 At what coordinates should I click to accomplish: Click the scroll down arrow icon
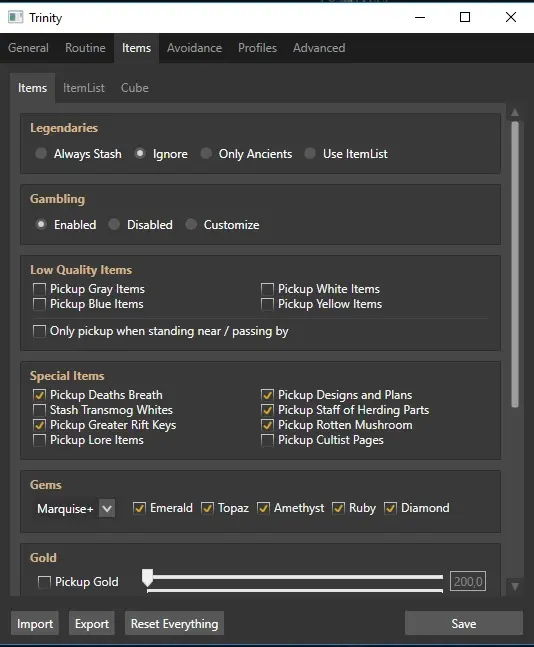click(x=515, y=586)
